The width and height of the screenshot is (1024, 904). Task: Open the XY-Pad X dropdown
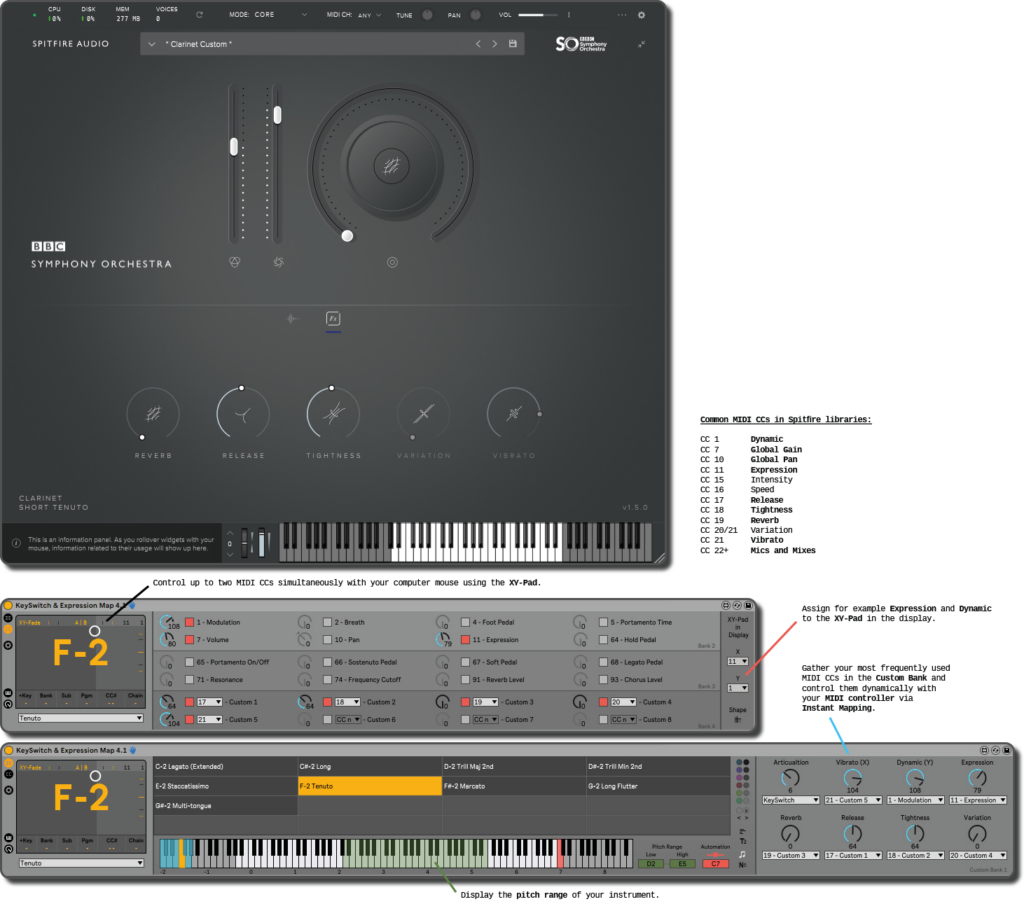click(x=737, y=662)
